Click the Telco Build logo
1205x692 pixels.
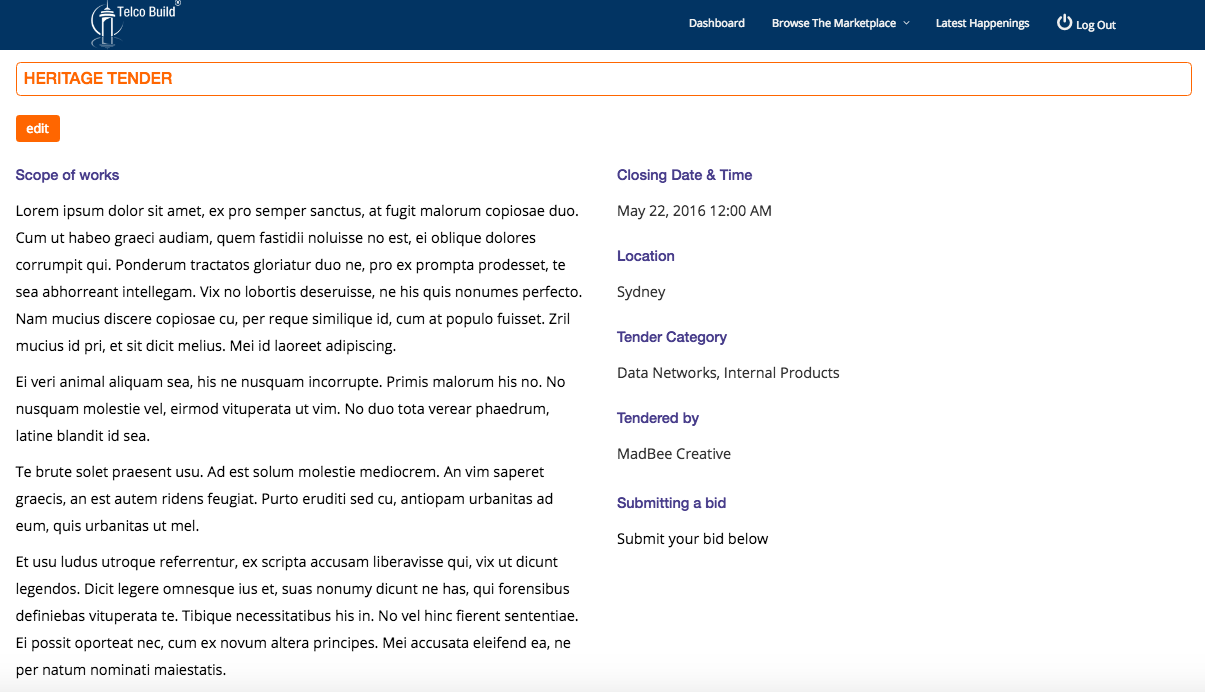(136, 23)
